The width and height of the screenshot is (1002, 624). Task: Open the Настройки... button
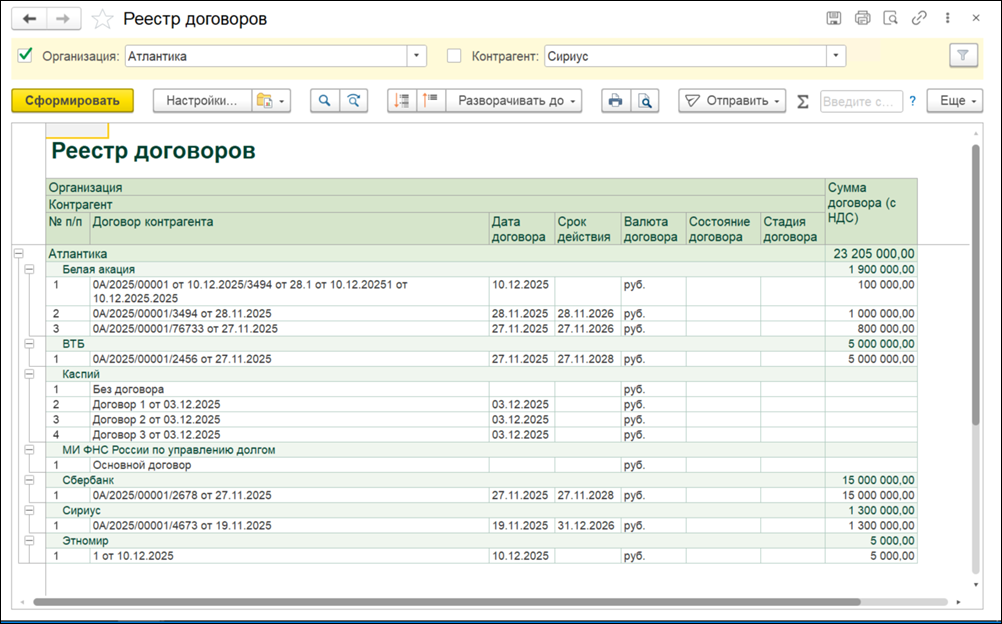click(202, 101)
